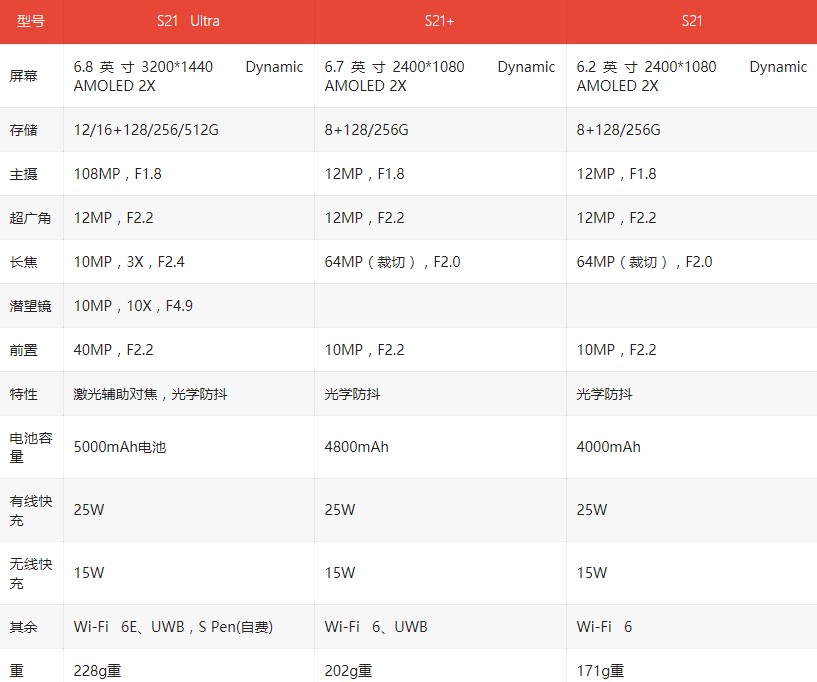Viewport: 817px width, 682px height.
Task: Click the 5000mAh电池 cell
Action: coord(120,447)
